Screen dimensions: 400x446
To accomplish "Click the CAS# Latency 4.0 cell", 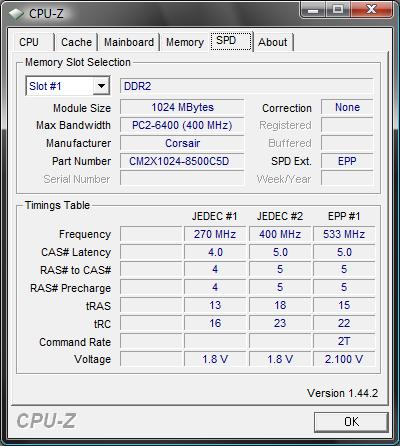I will (215, 252).
